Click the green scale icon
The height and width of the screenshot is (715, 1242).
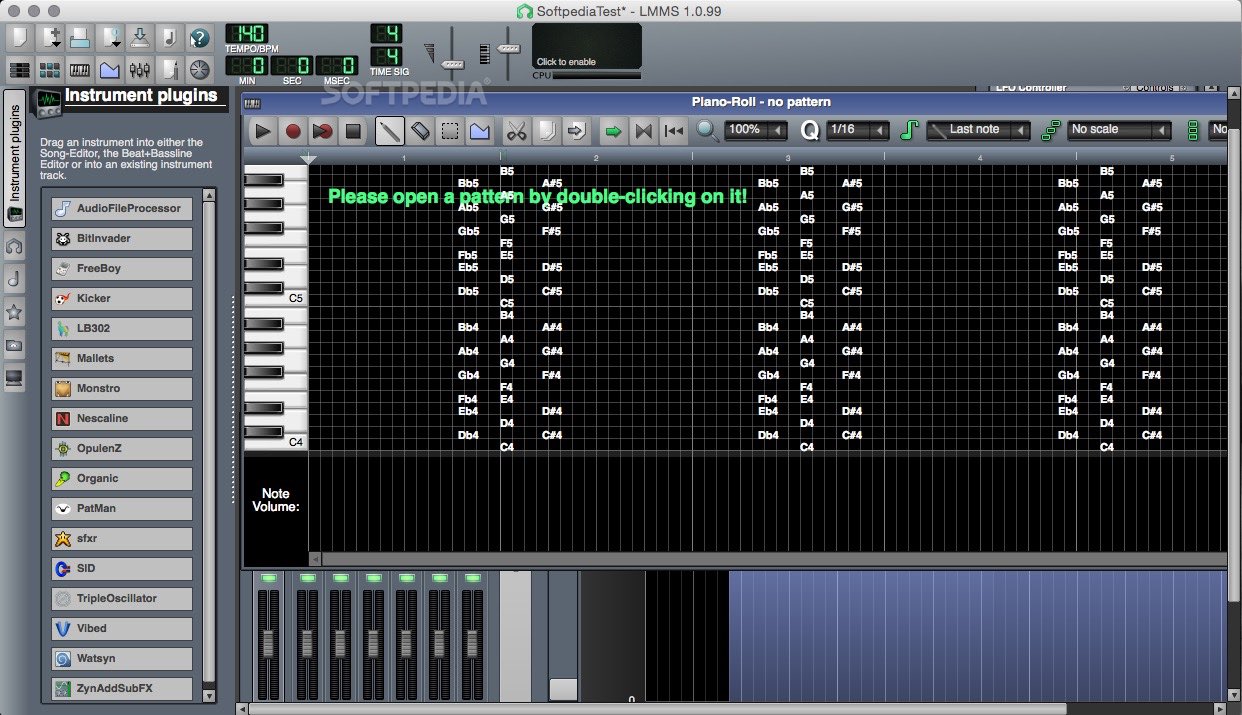(1050, 130)
